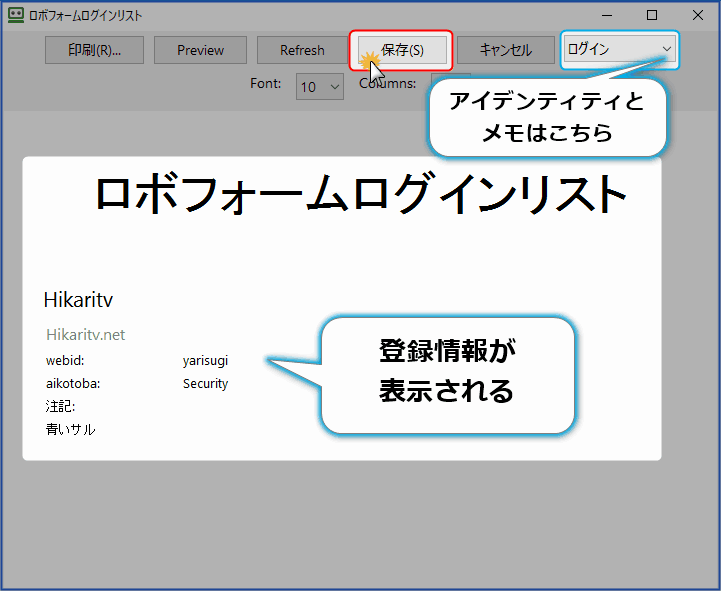Image resolution: width=721 pixels, height=591 pixels.
Task: Open the Font size 10 dropdown
Action: pos(320,86)
